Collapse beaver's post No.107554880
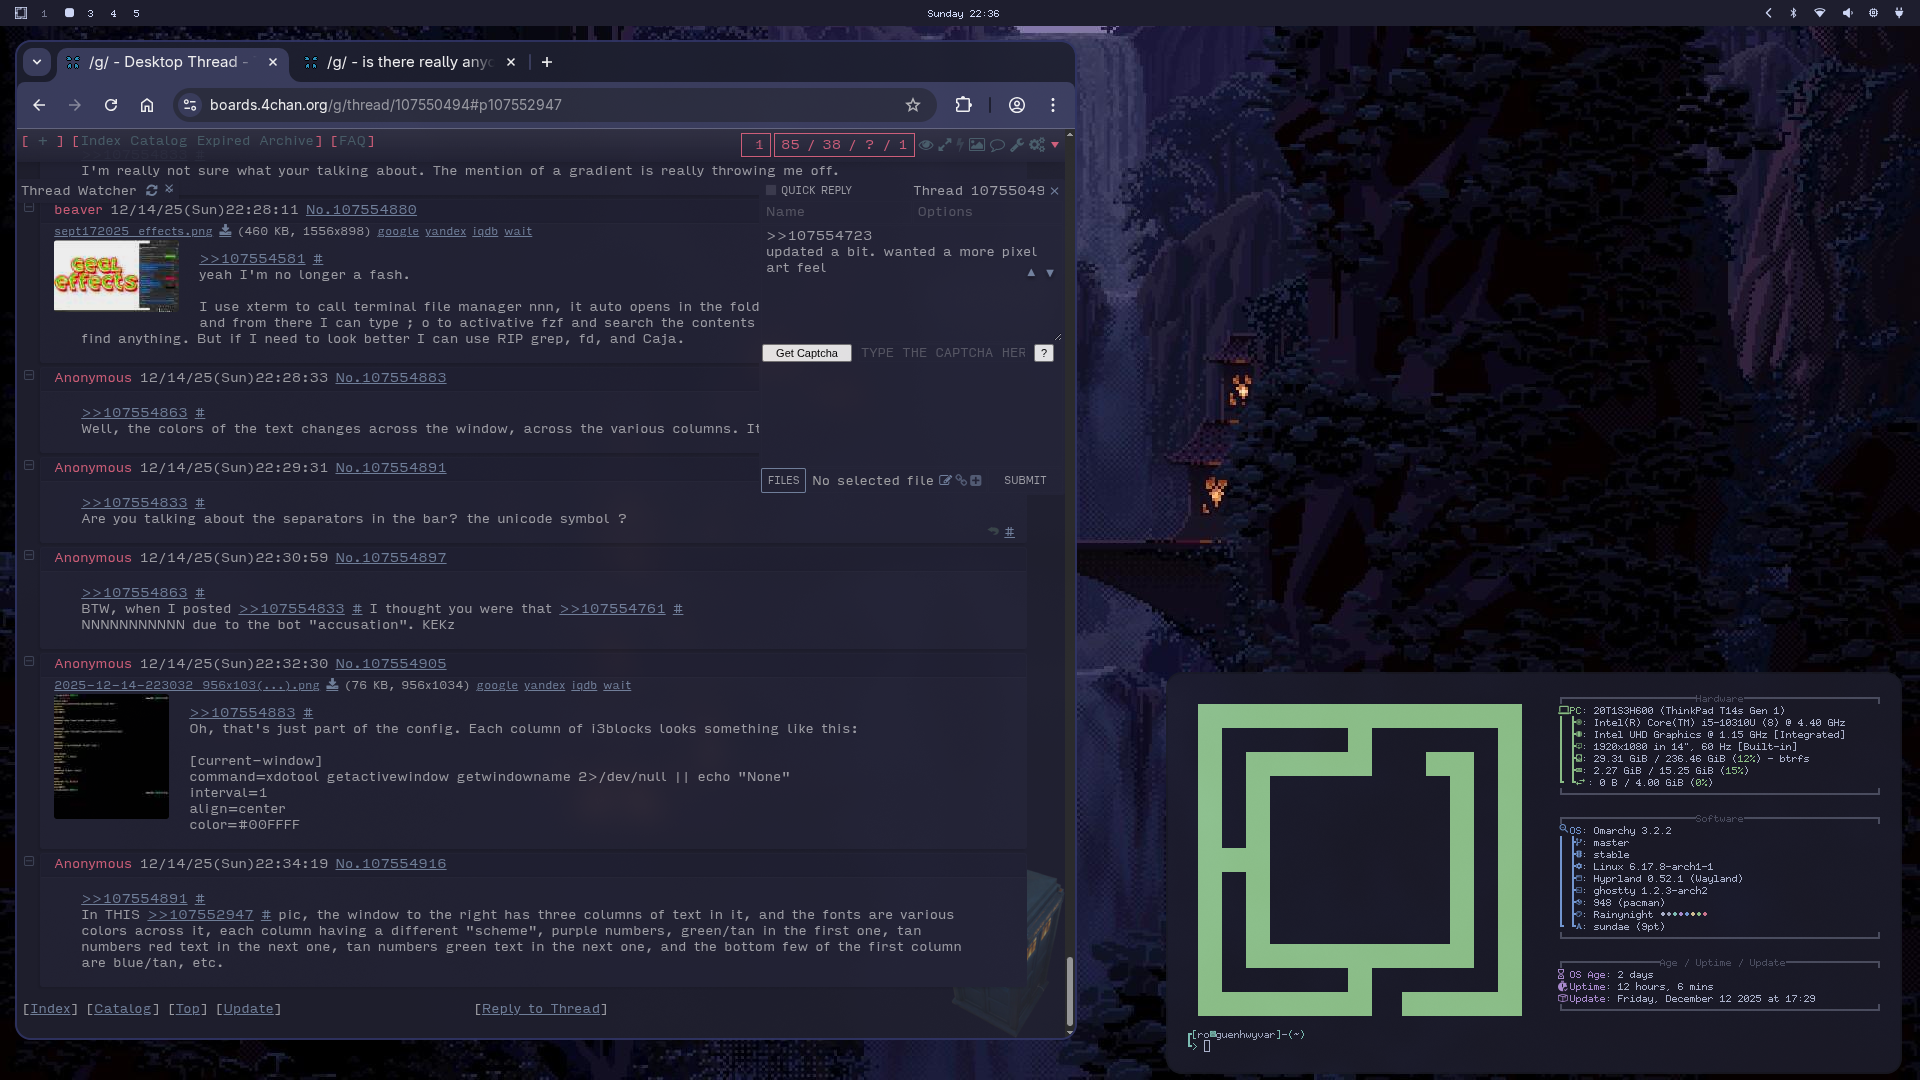Viewport: 1920px width, 1080px height. point(29,208)
